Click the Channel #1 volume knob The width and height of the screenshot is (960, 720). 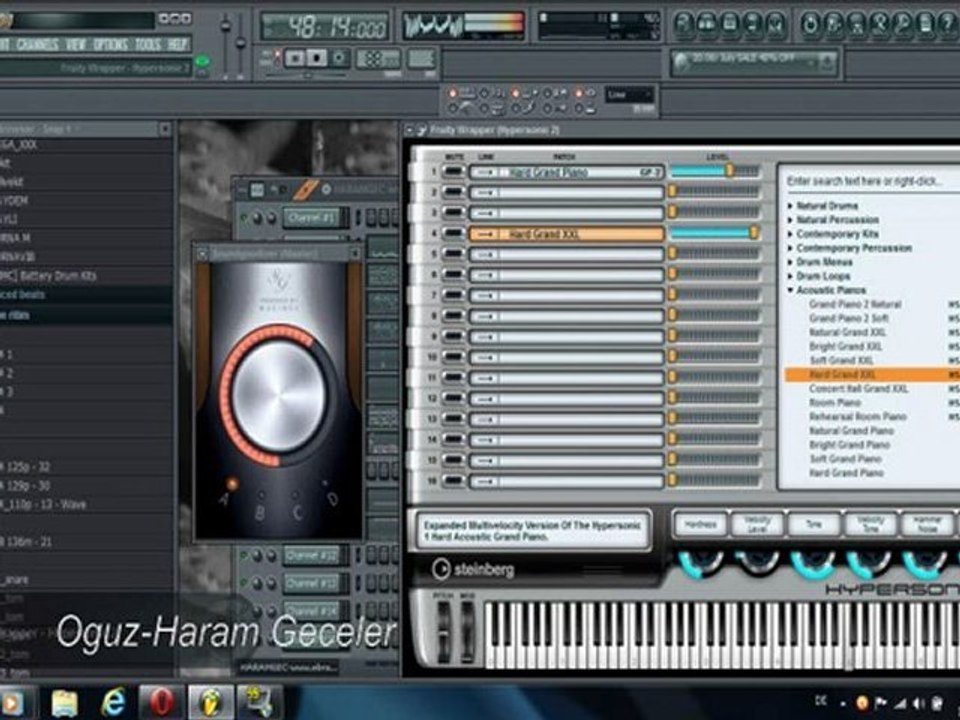271,217
